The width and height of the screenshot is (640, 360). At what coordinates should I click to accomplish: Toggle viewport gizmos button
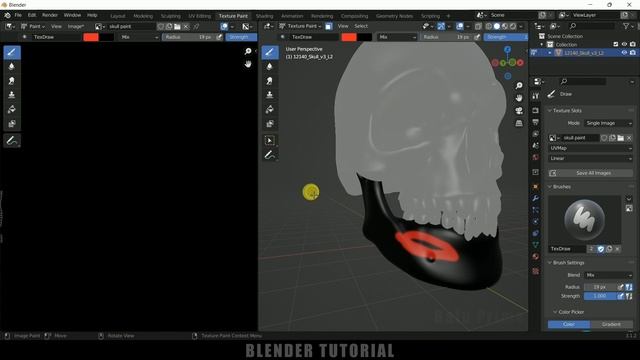[441, 26]
